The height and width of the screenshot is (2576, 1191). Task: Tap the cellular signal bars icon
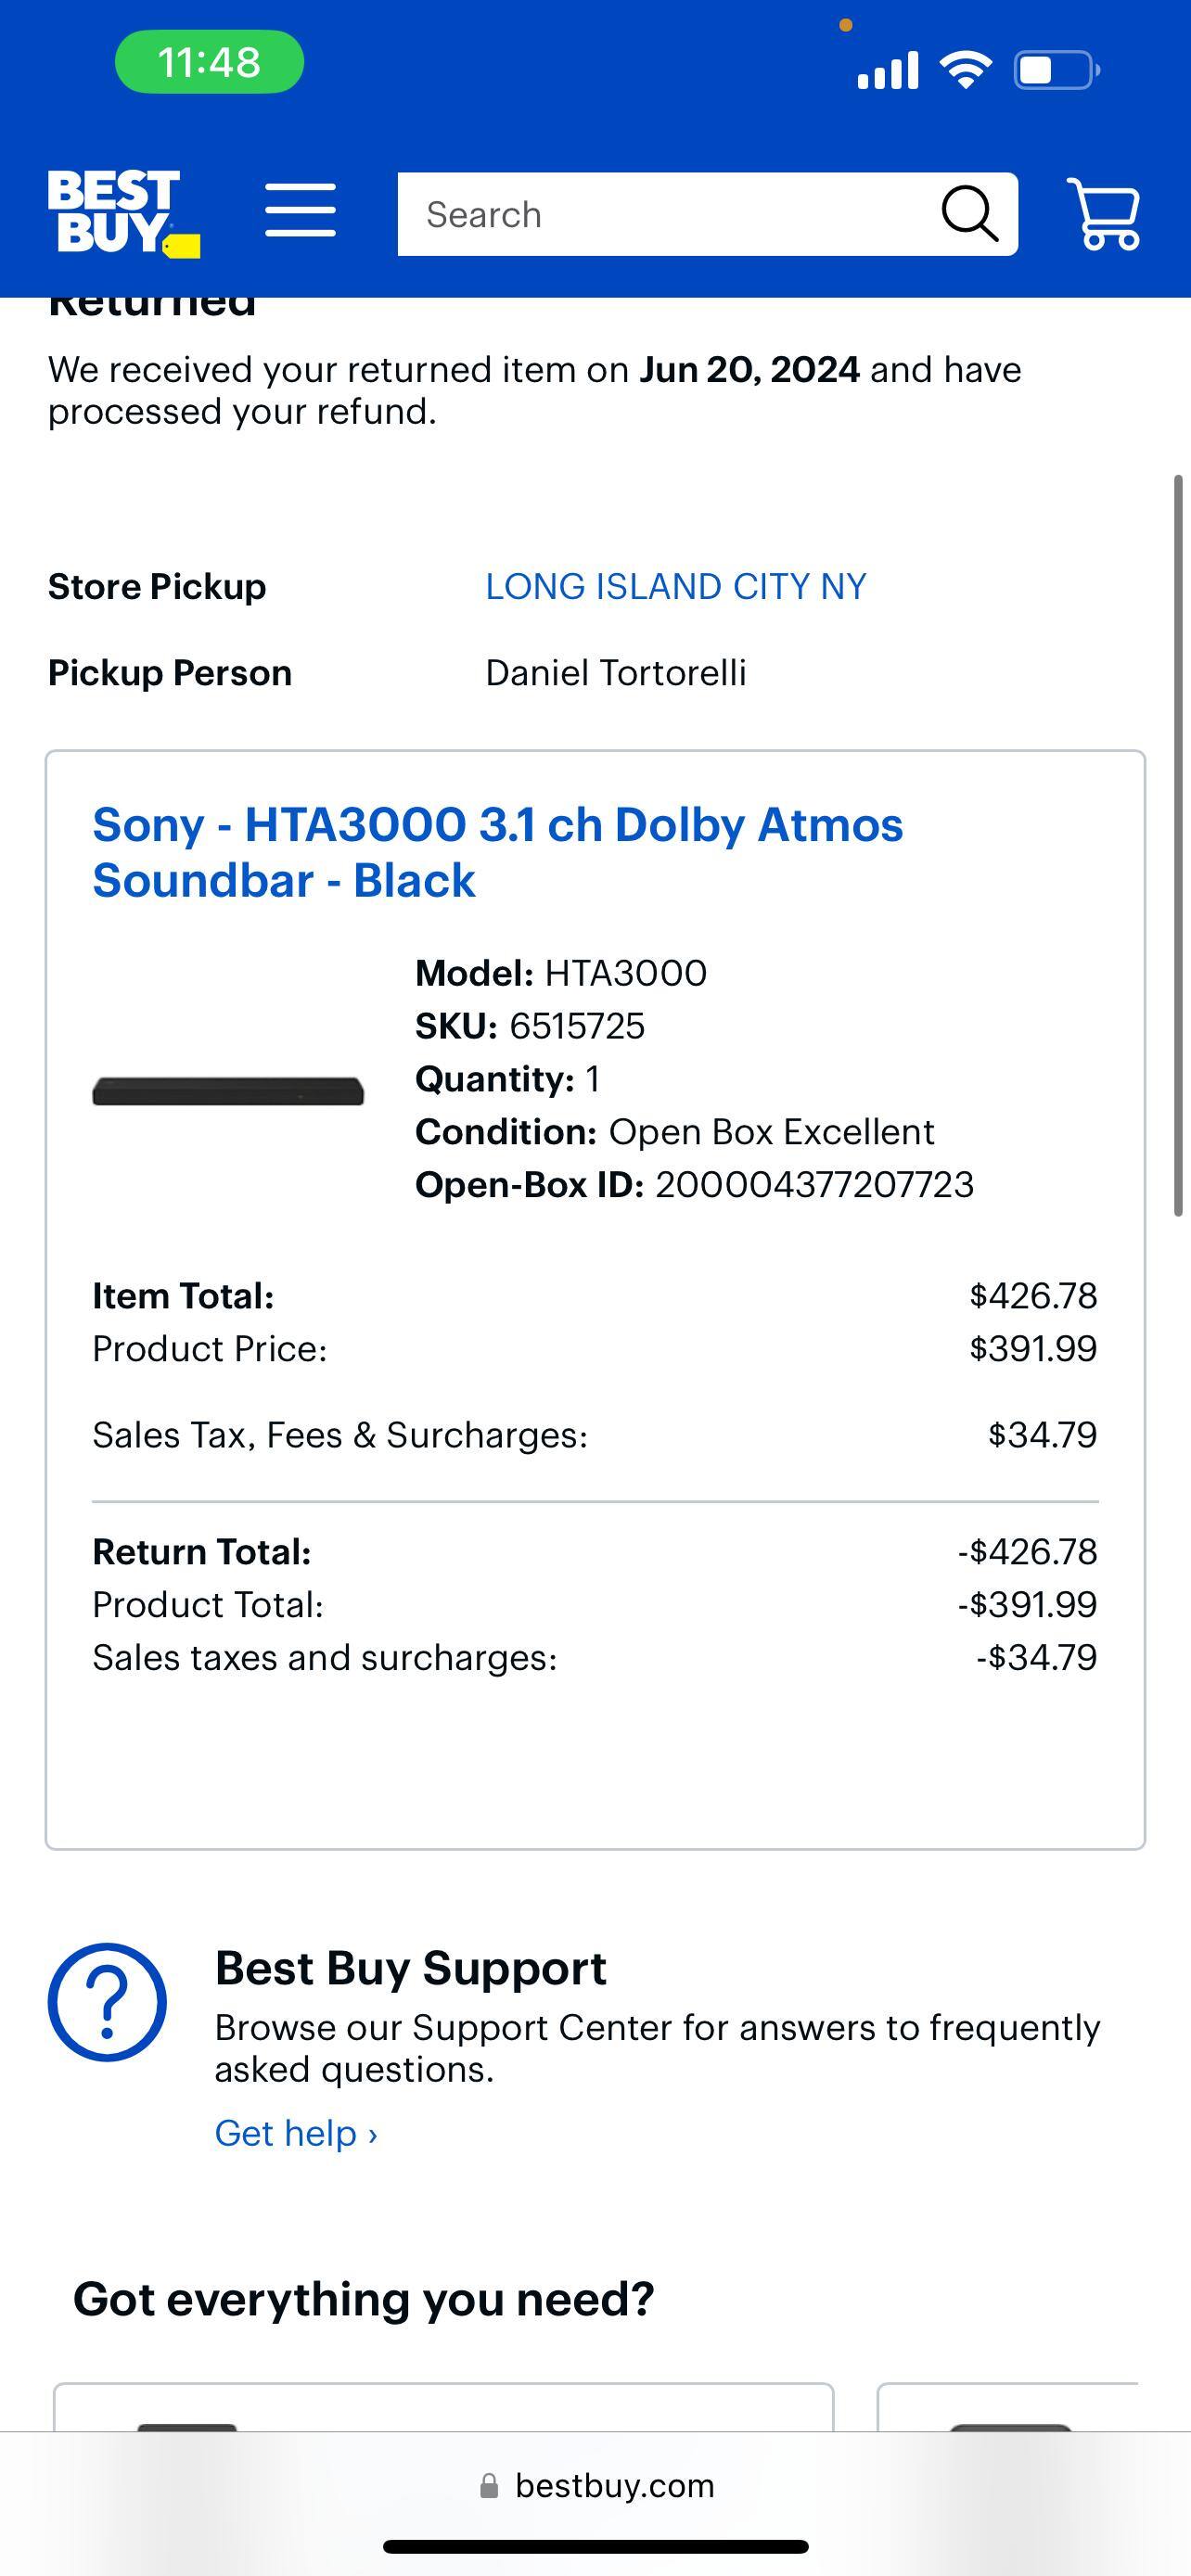click(x=888, y=70)
